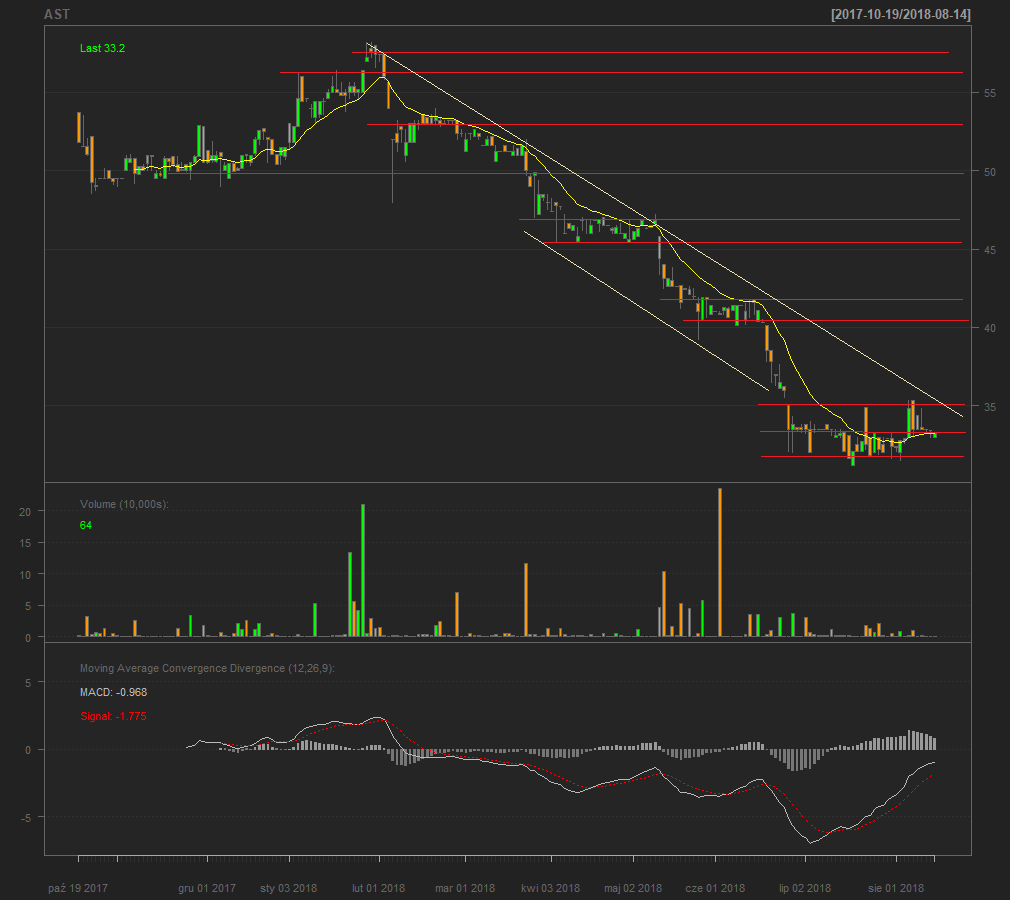Click the volume axis label 10
Screen dimensions: 1010x900
click(x=24, y=575)
